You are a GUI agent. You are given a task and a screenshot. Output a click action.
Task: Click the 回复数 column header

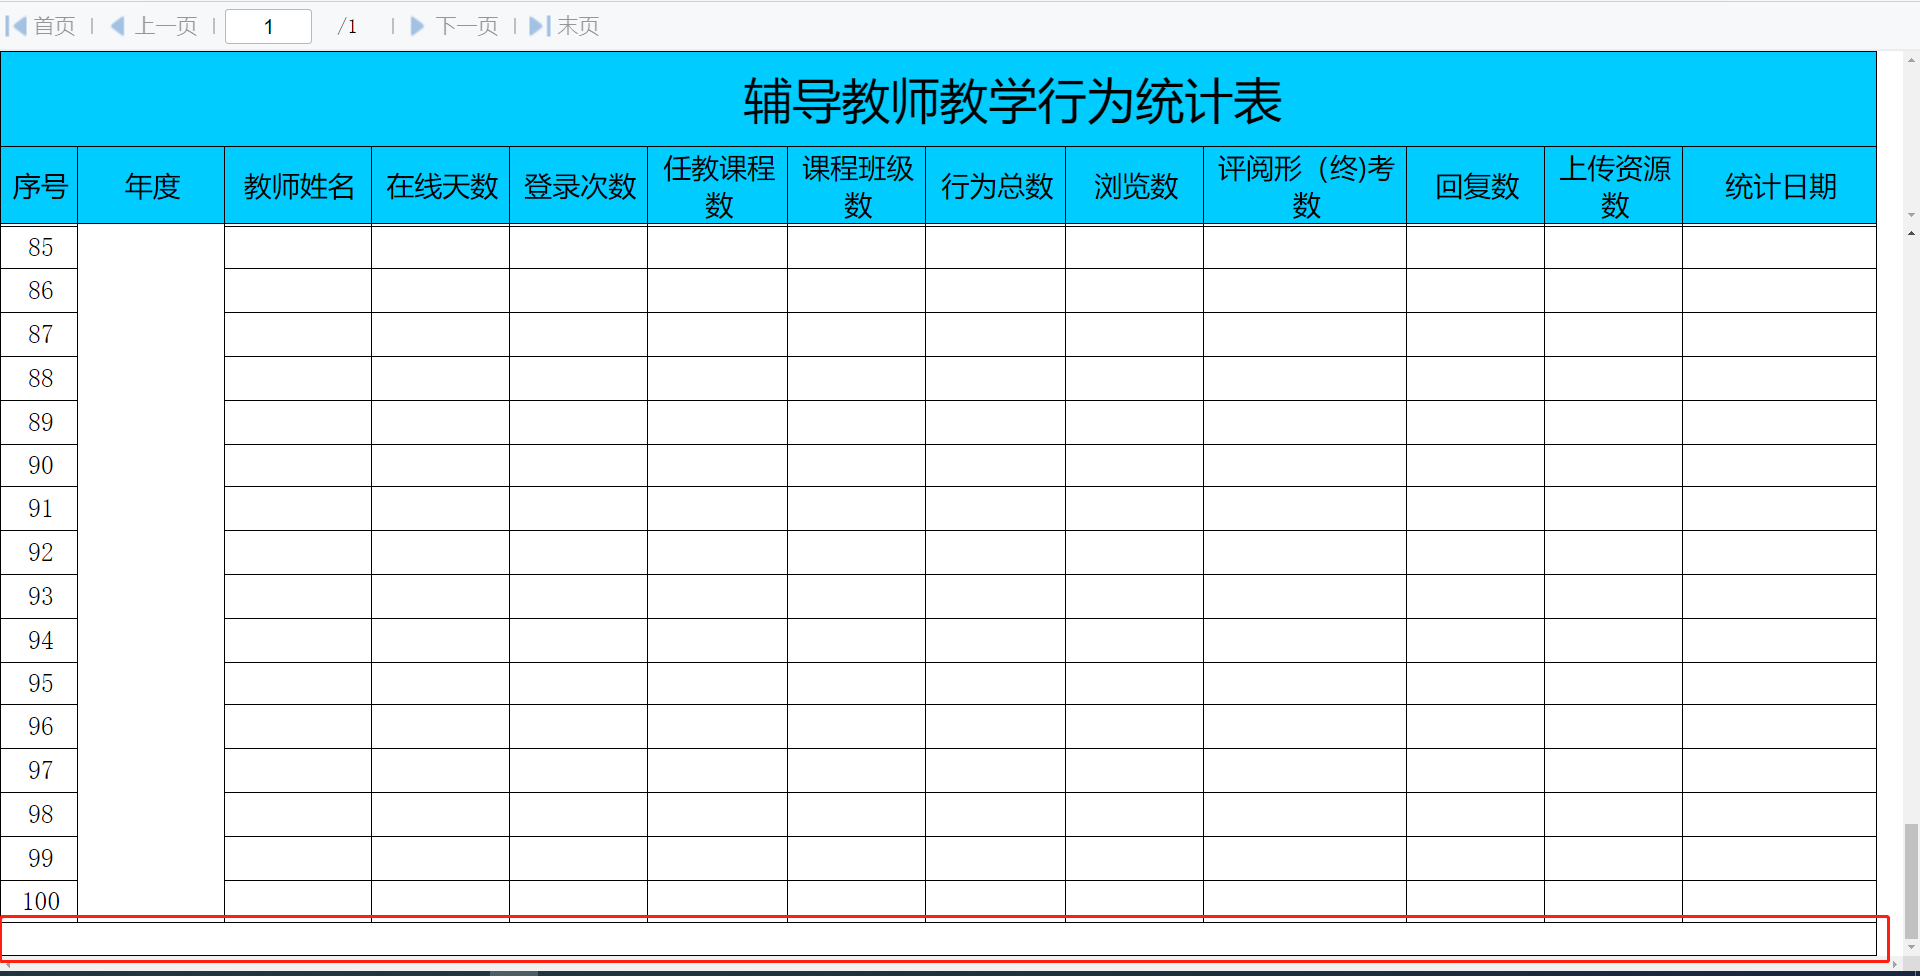(1476, 186)
